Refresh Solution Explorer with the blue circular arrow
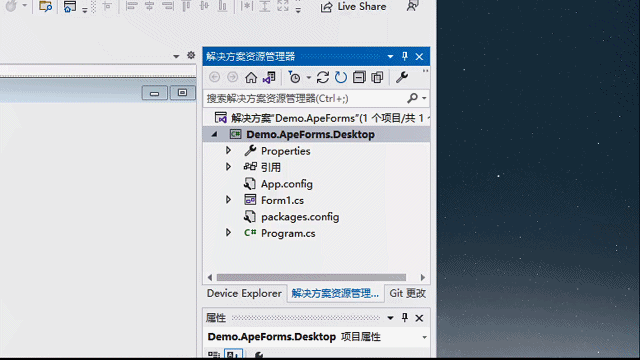This screenshot has width=640, height=360. pos(340,77)
